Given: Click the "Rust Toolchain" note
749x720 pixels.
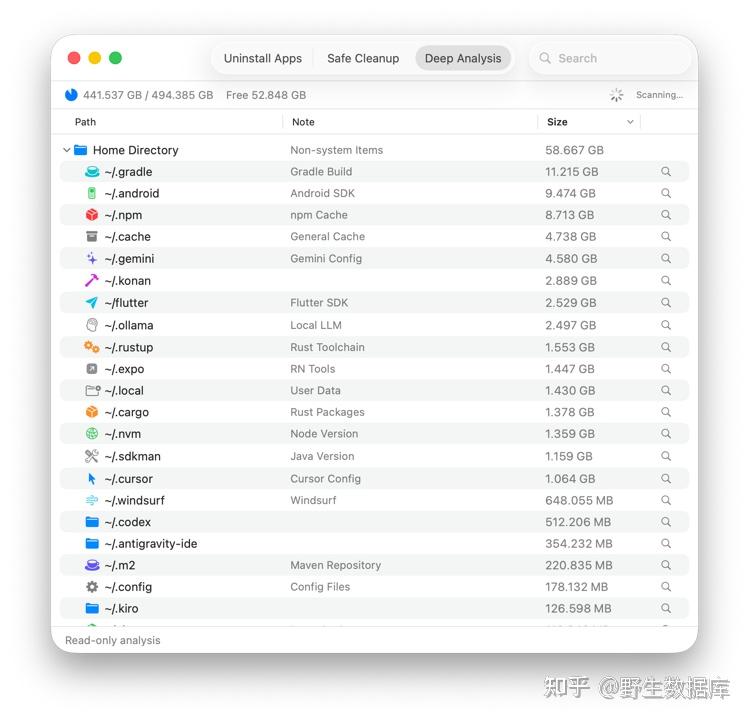Looking at the screenshot, I should coord(327,347).
